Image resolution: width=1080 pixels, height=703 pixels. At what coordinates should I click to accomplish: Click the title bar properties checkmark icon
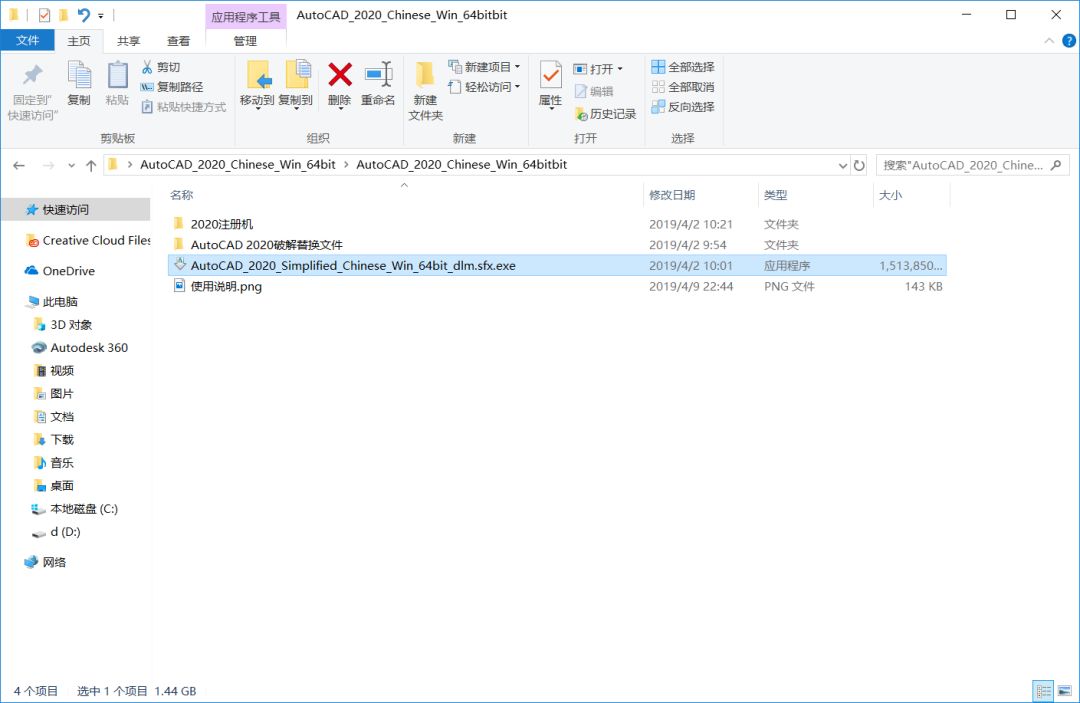[44, 14]
